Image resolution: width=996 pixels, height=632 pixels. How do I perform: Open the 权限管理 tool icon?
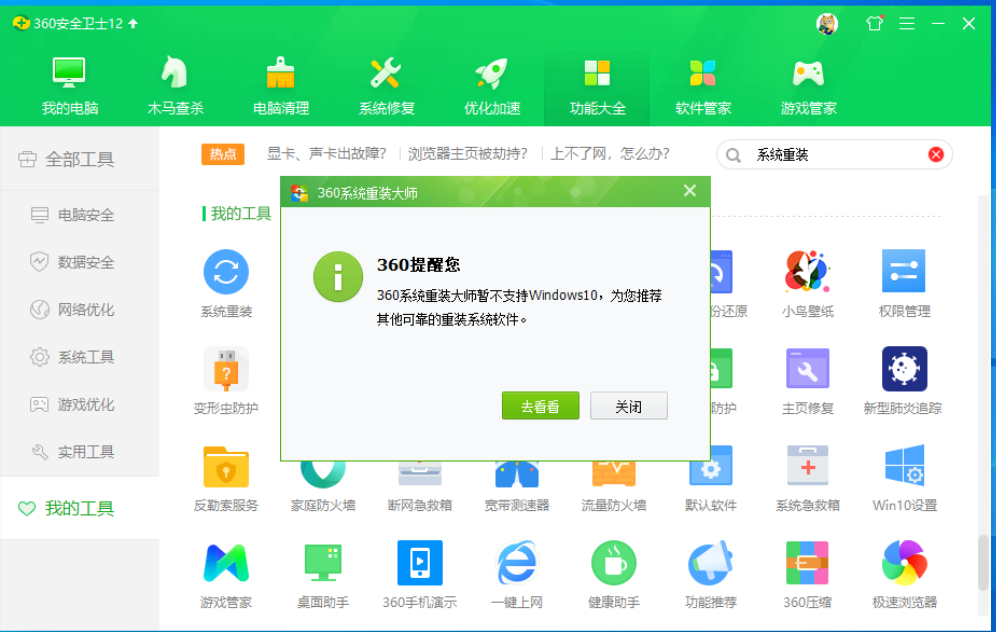pyautogui.click(x=904, y=272)
